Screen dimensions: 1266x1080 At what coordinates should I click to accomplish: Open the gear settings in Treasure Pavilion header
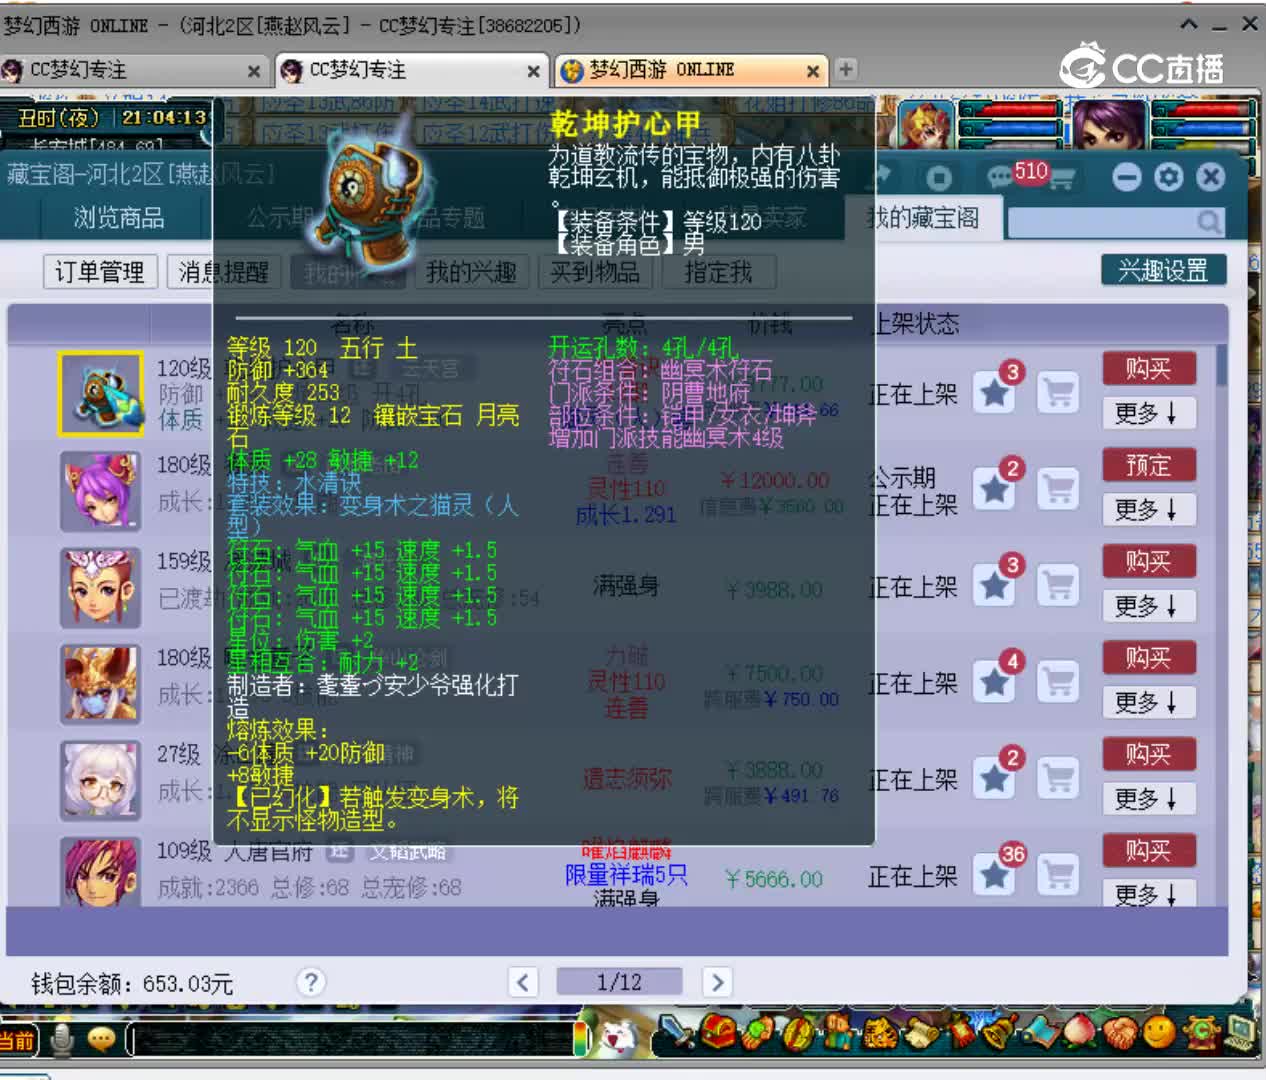pyautogui.click(x=1168, y=177)
